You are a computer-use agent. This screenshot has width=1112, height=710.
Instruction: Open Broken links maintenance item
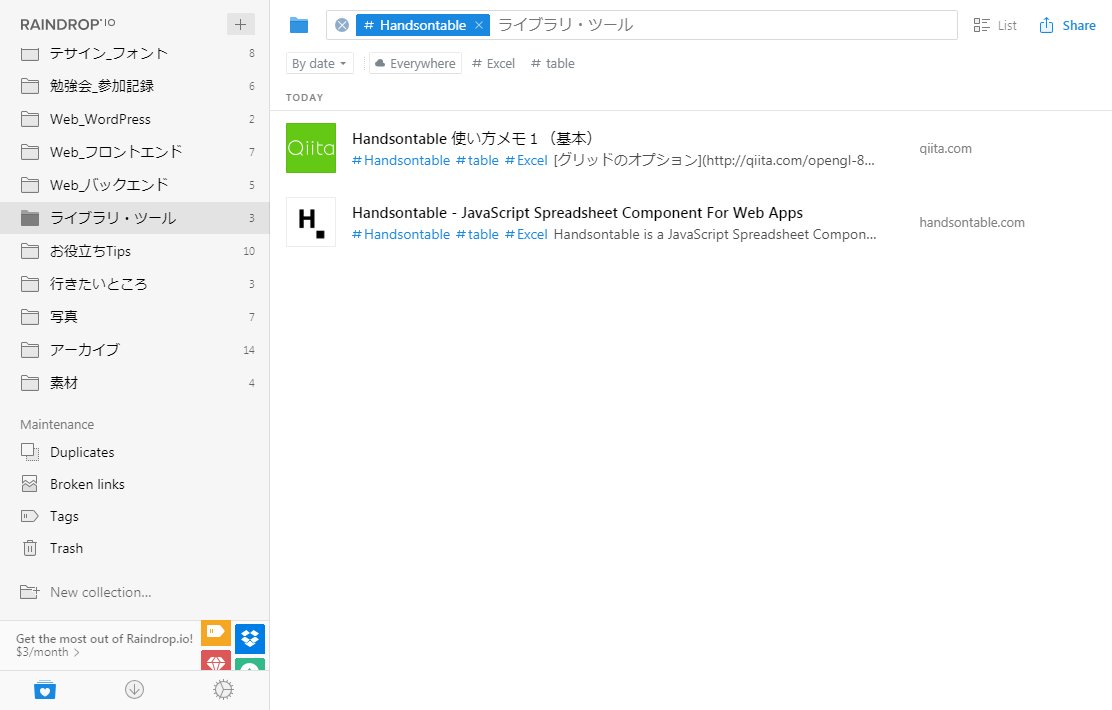(135, 484)
